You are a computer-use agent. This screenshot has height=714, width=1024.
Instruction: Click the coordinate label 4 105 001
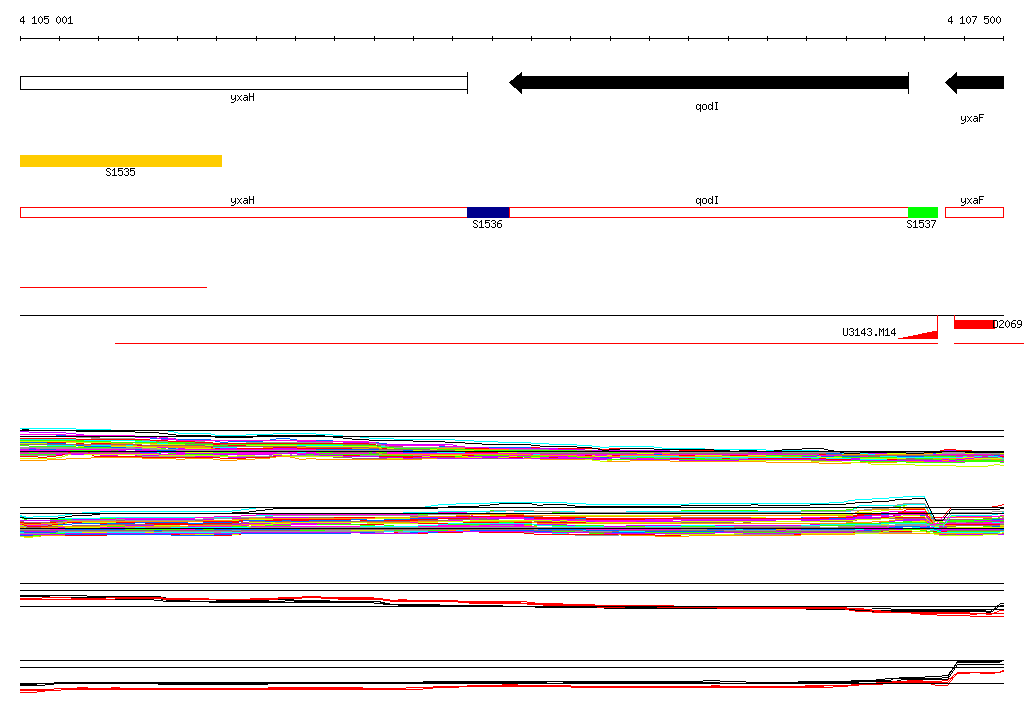pos(46,20)
